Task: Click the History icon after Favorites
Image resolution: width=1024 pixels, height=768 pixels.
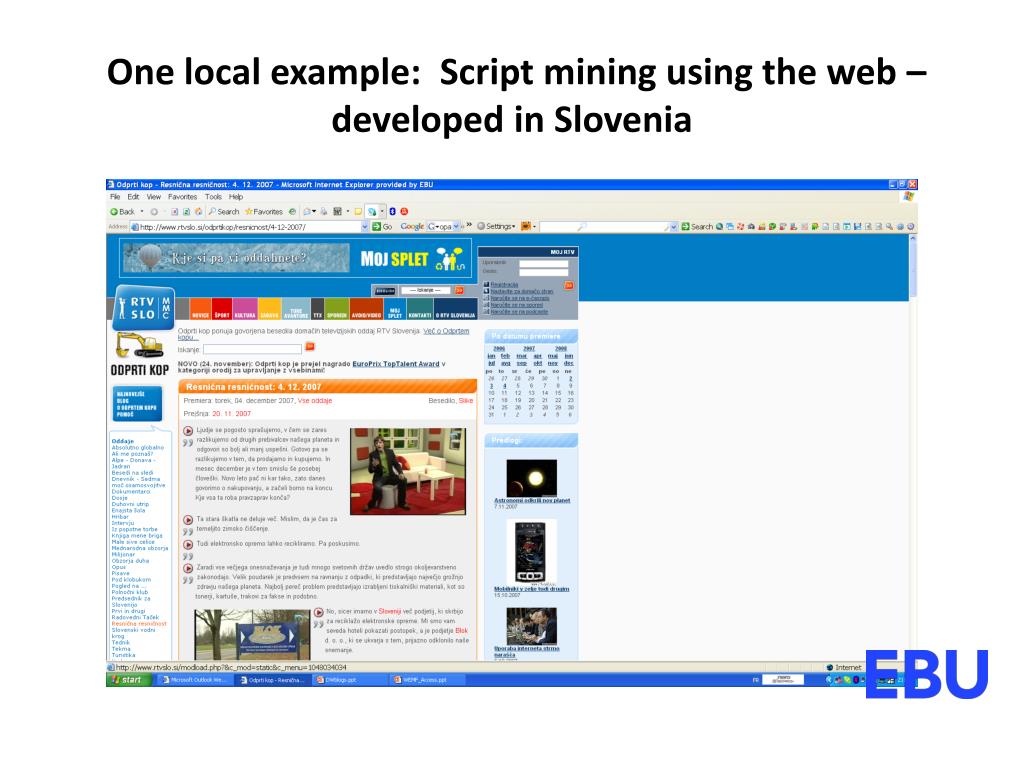Action: point(292,212)
